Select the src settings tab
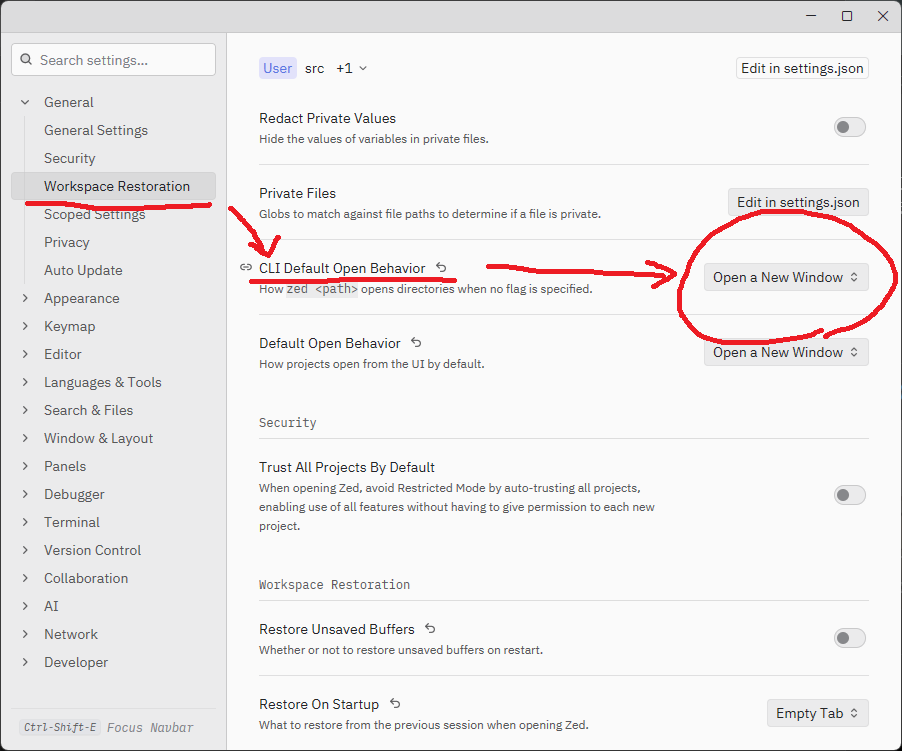902x751 pixels. [x=314, y=68]
